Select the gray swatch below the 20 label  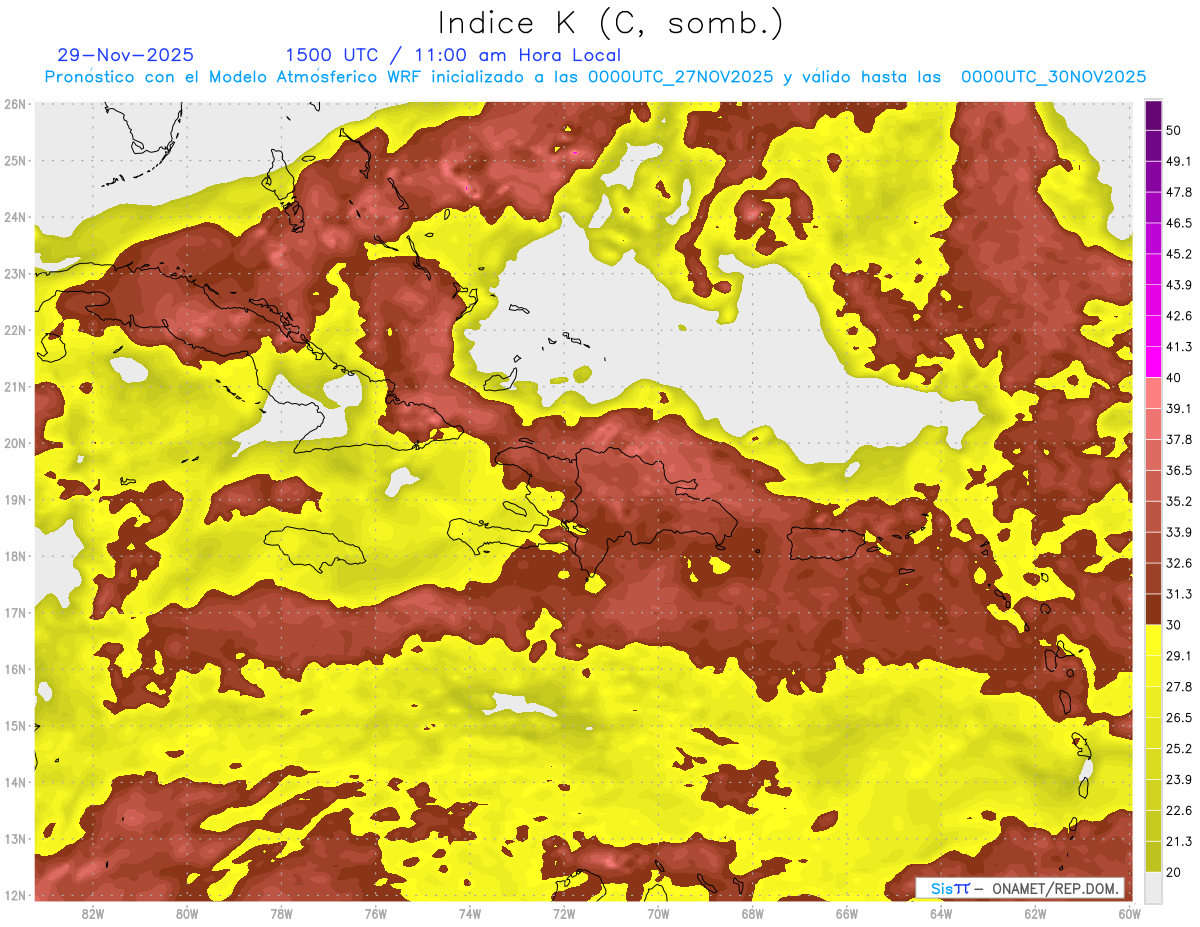point(1153,886)
